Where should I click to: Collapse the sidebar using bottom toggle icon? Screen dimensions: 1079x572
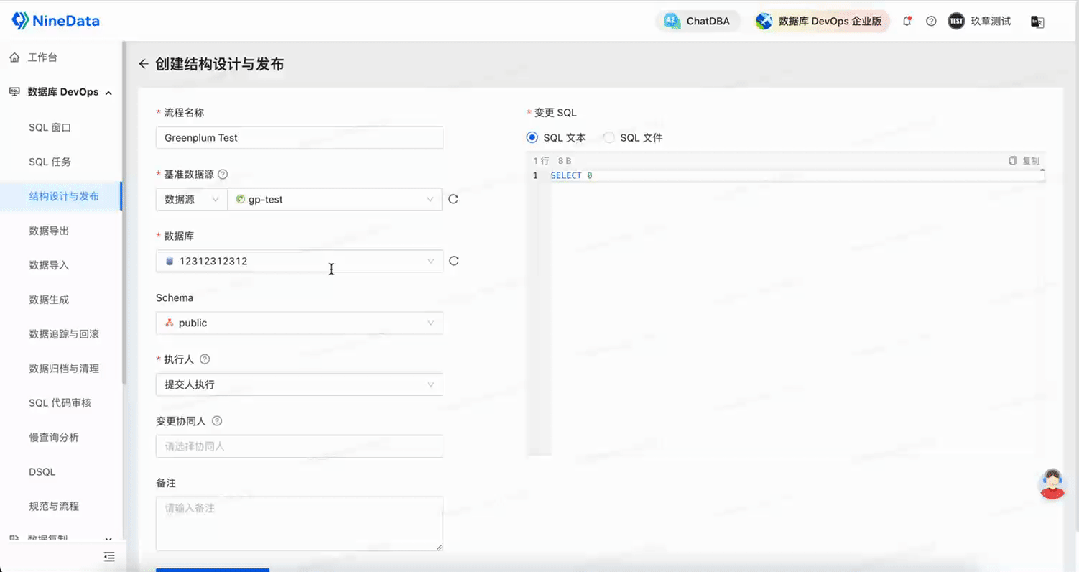109,556
